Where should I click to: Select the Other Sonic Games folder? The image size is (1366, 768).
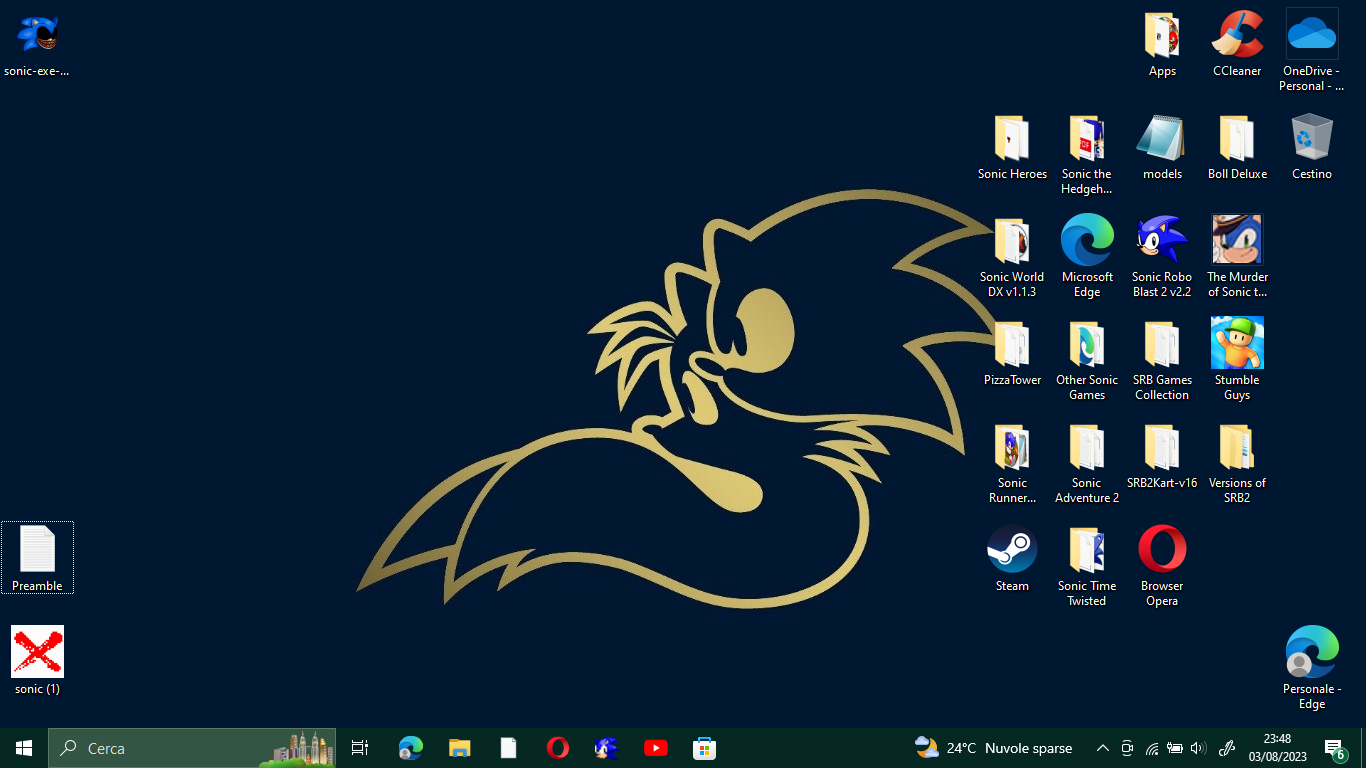(x=1087, y=361)
